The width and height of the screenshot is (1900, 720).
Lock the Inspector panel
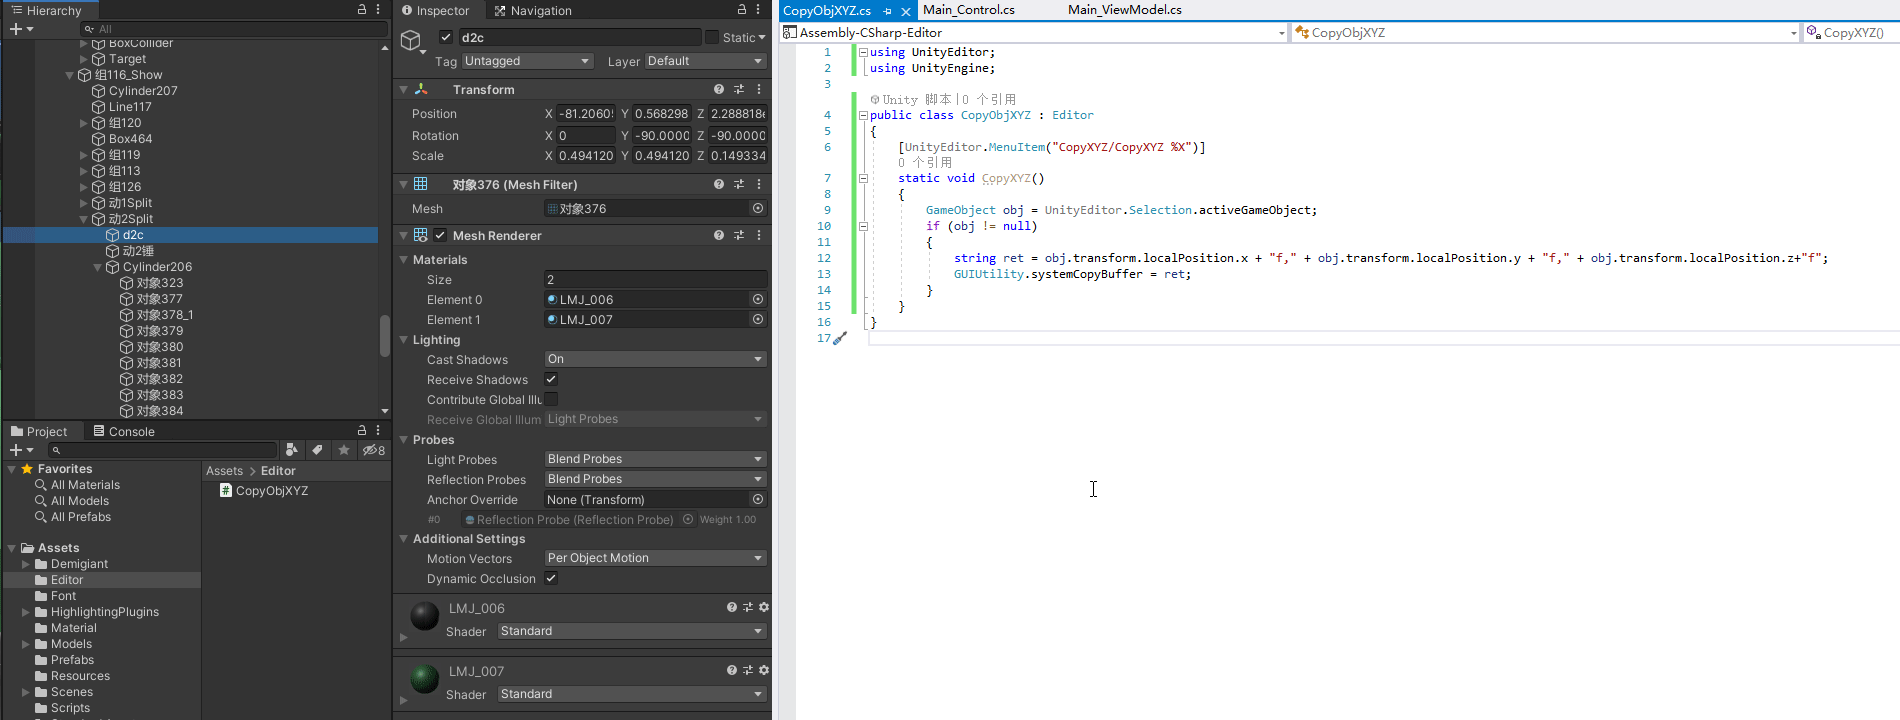[742, 9]
